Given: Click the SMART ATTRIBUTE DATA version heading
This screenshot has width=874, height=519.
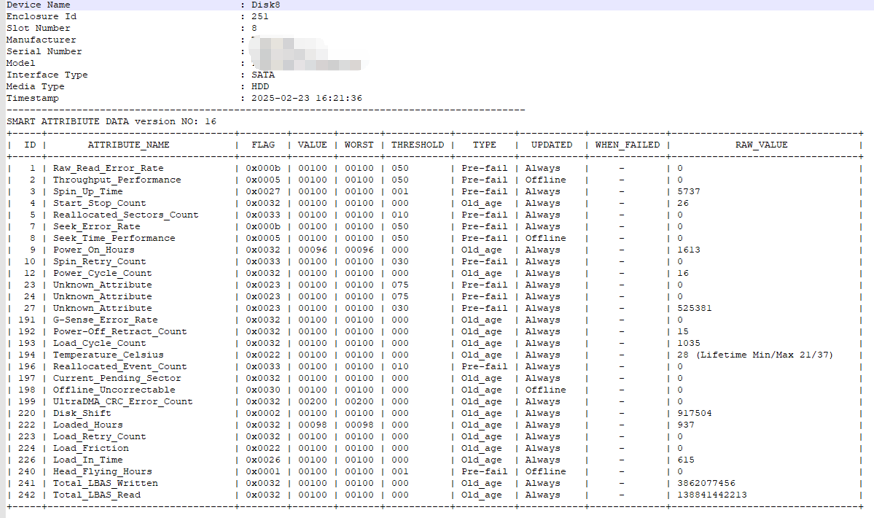Looking at the screenshot, I should pyautogui.click(x=111, y=121).
